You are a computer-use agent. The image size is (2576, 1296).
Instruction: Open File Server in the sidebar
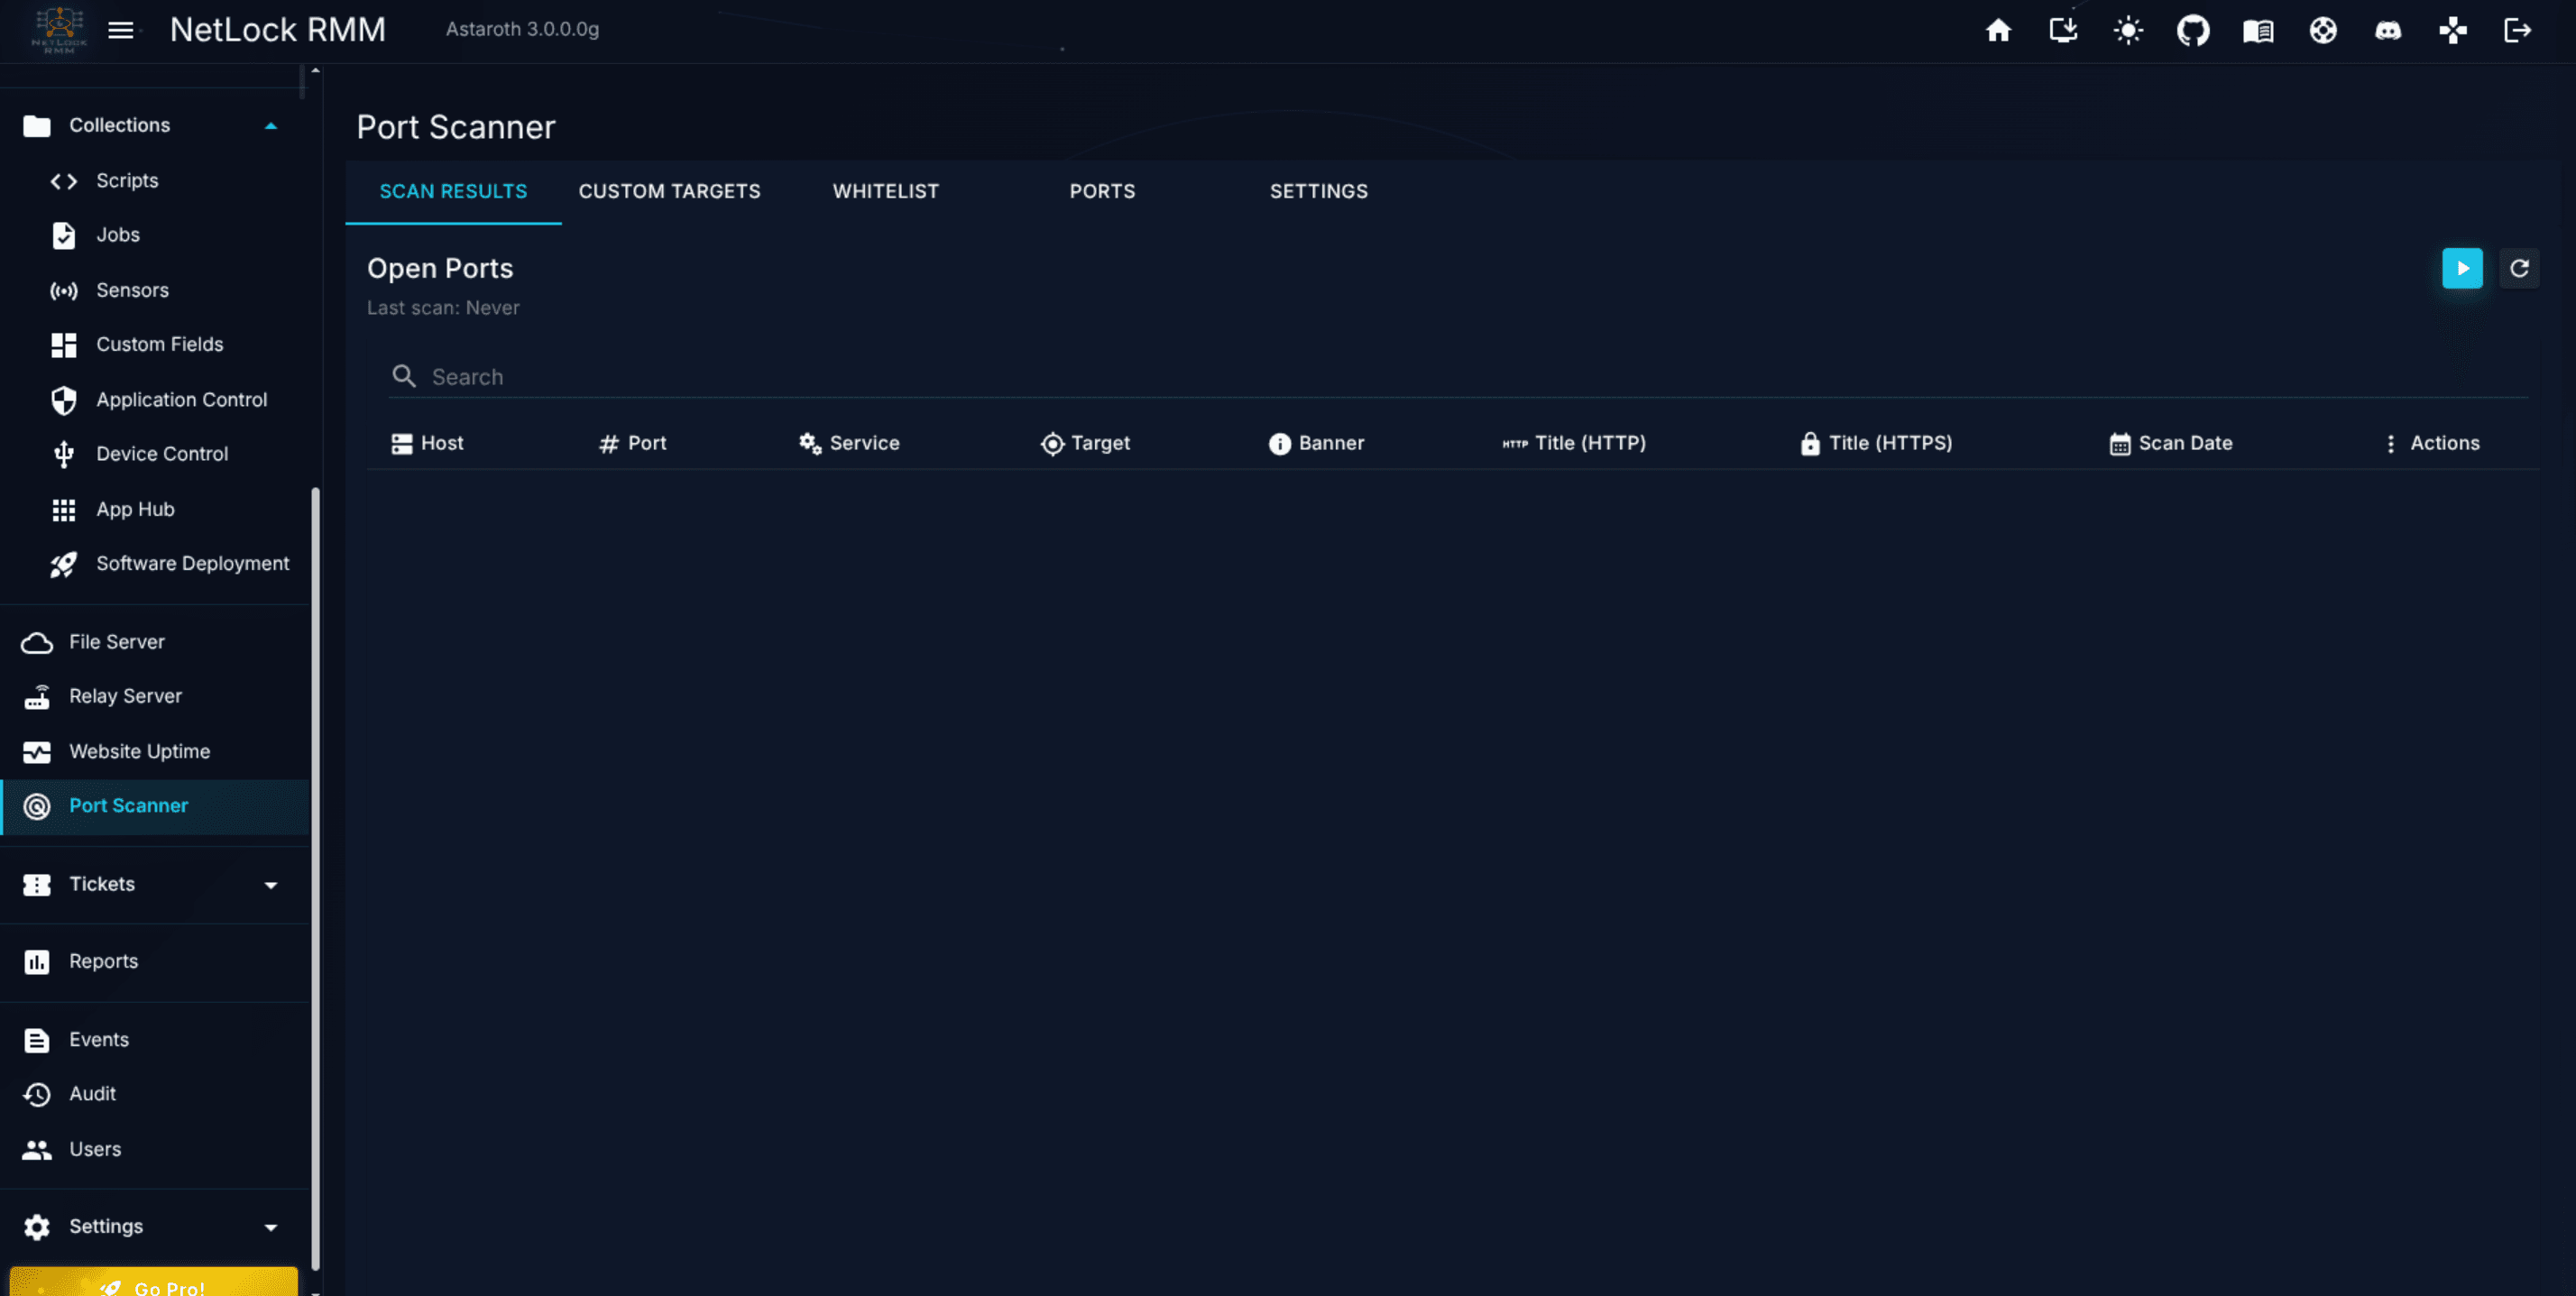point(155,642)
